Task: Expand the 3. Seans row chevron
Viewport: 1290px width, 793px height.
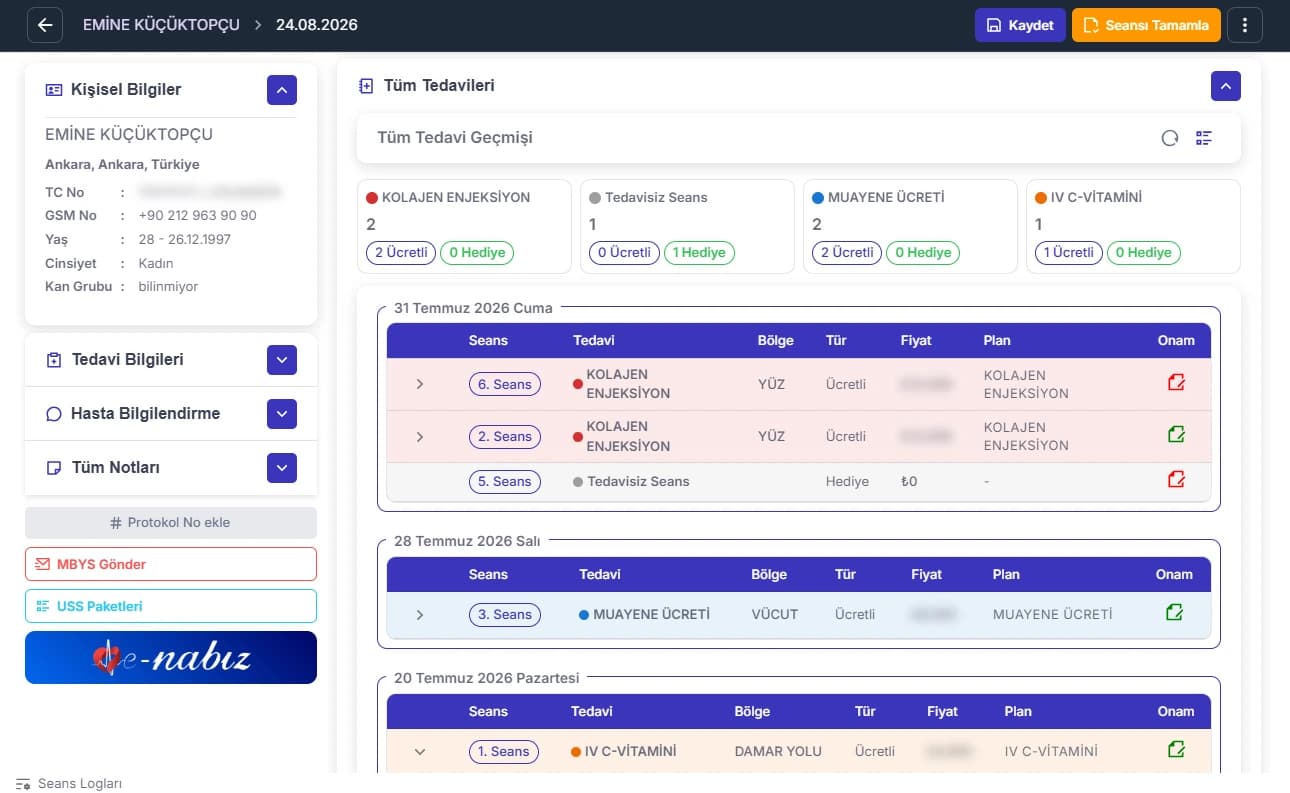Action: (420, 615)
